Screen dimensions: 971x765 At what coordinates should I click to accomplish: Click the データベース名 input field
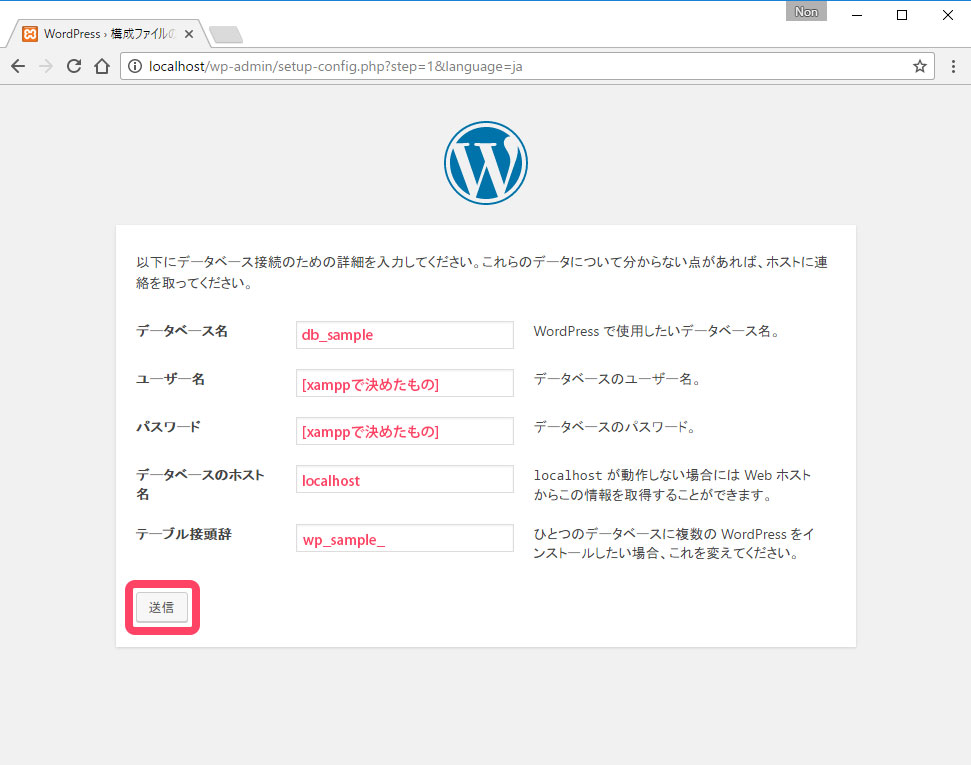[x=404, y=334]
